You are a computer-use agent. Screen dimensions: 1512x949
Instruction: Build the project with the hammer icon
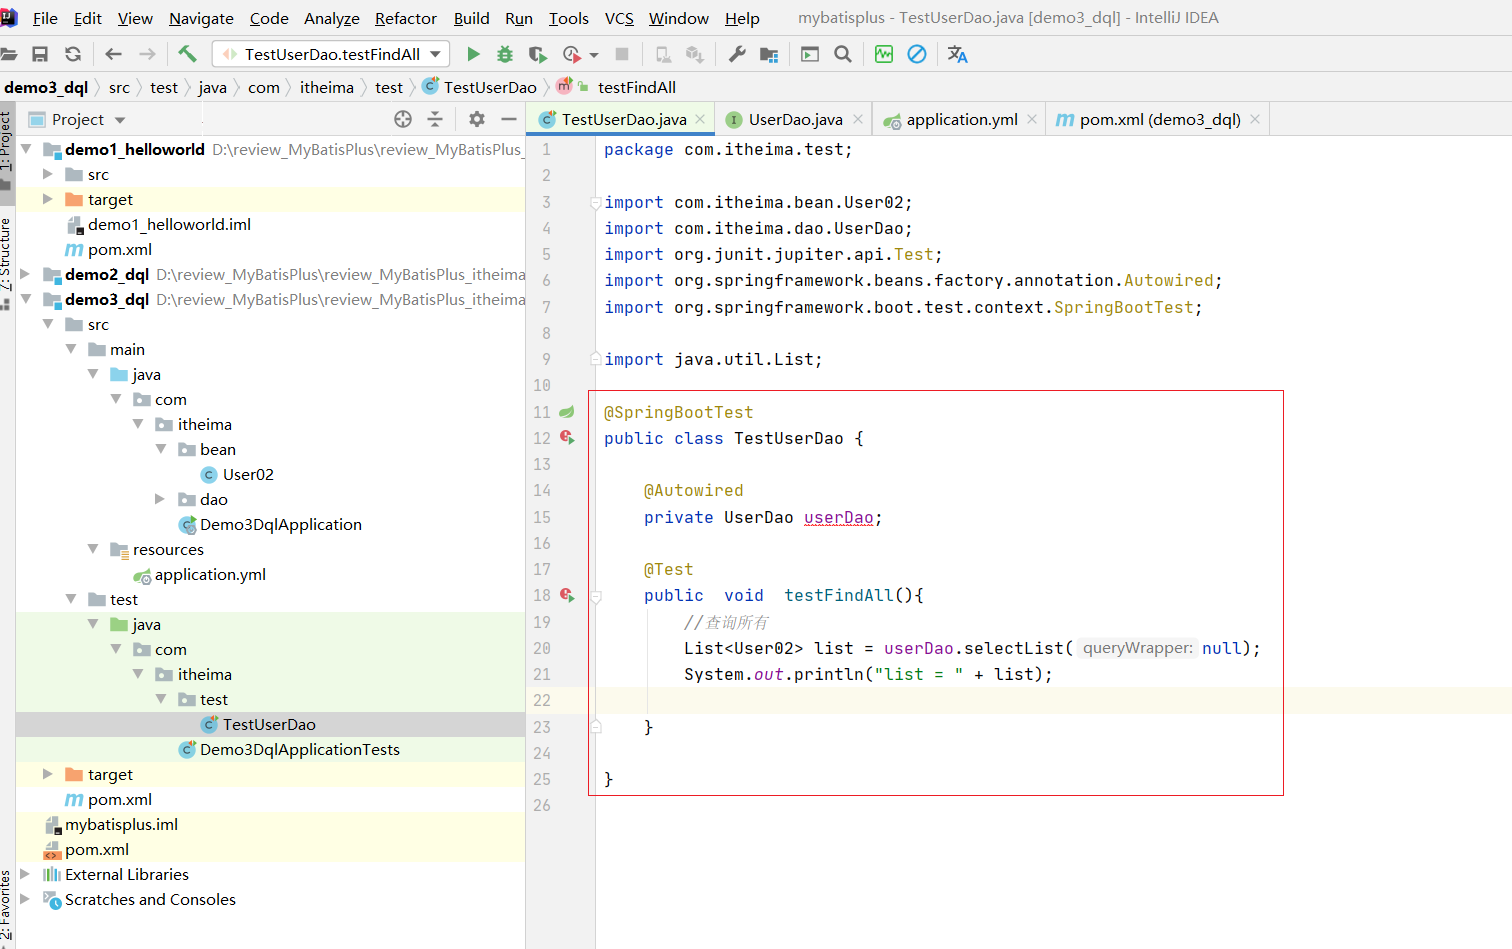(x=187, y=54)
